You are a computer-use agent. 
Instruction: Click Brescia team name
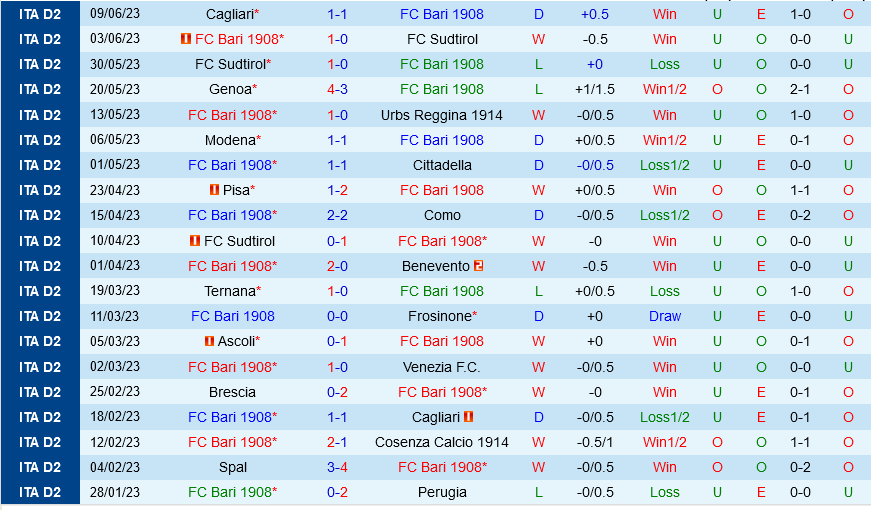coord(232,392)
